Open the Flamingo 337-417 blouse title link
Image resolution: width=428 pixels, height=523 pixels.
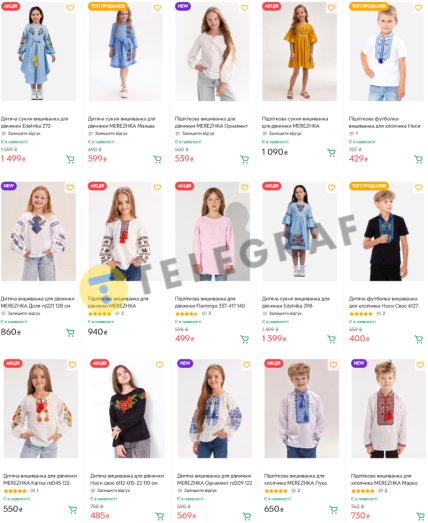point(210,302)
